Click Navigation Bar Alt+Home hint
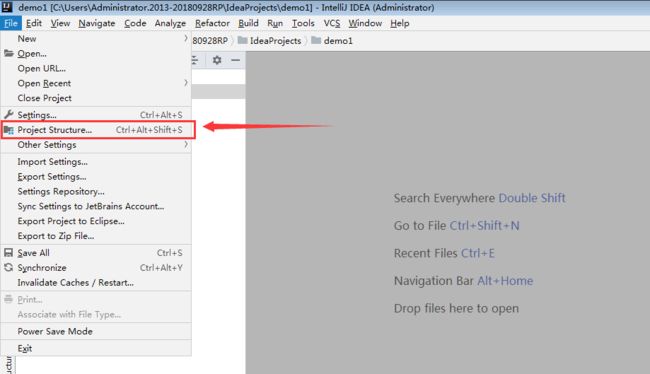This screenshot has height=374, width=650. (x=463, y=281)
